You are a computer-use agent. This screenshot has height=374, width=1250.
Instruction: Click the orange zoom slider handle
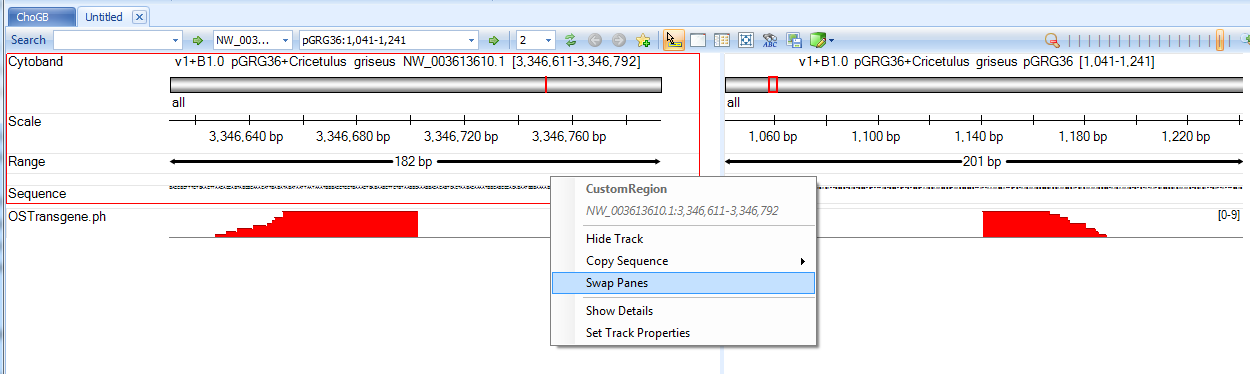(x=1219, y=40)
